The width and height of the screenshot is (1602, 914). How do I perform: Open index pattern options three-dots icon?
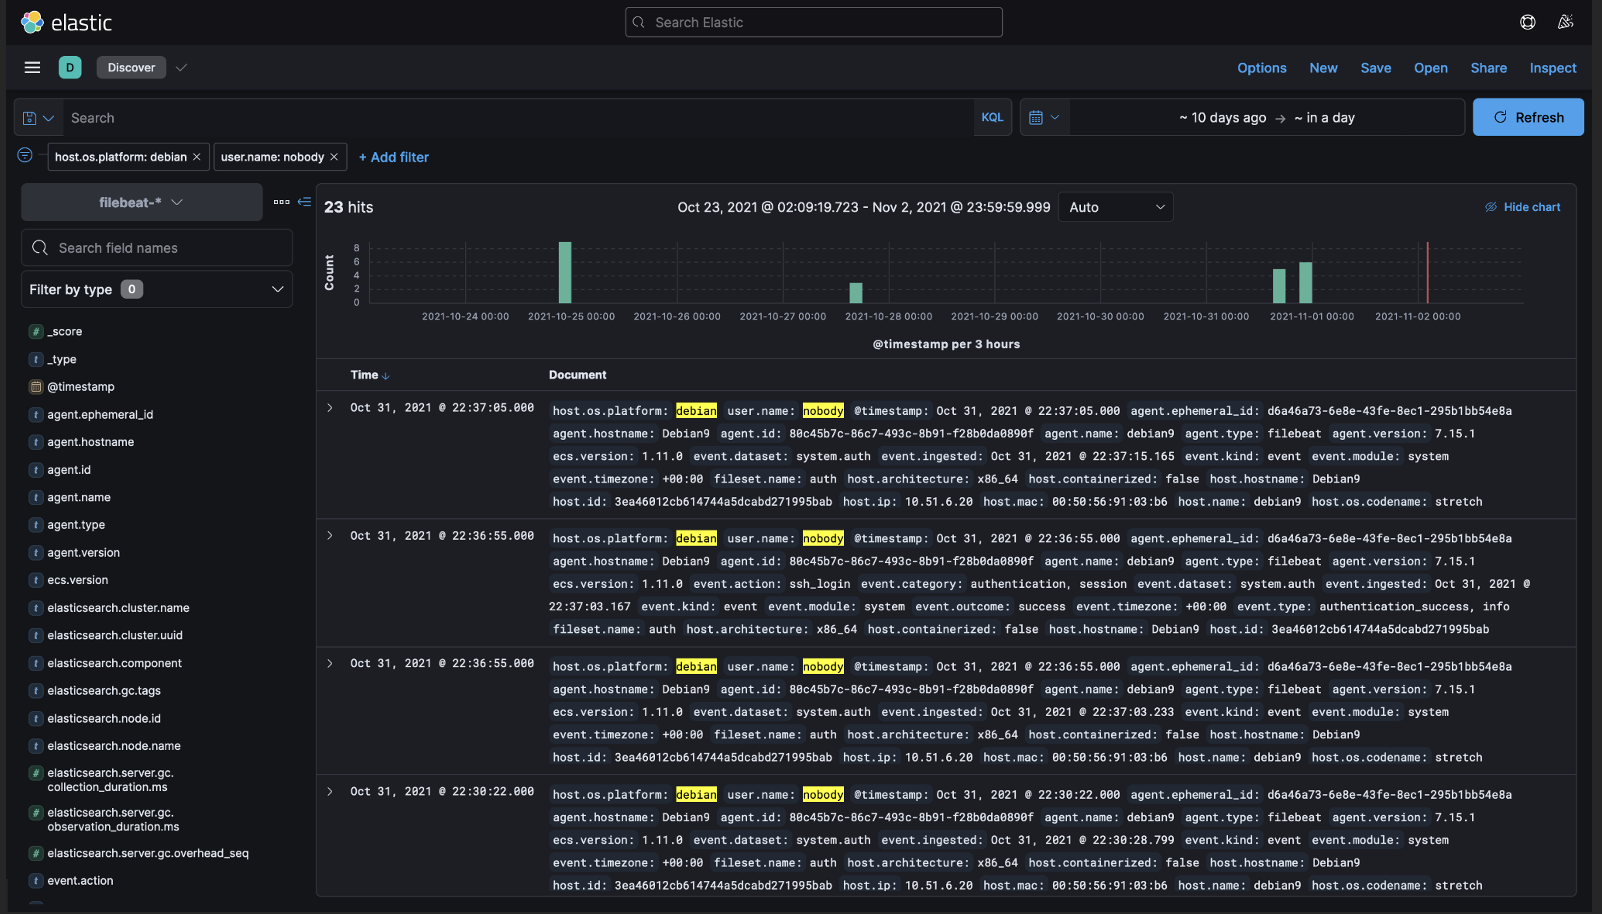(x=281, y=202)
